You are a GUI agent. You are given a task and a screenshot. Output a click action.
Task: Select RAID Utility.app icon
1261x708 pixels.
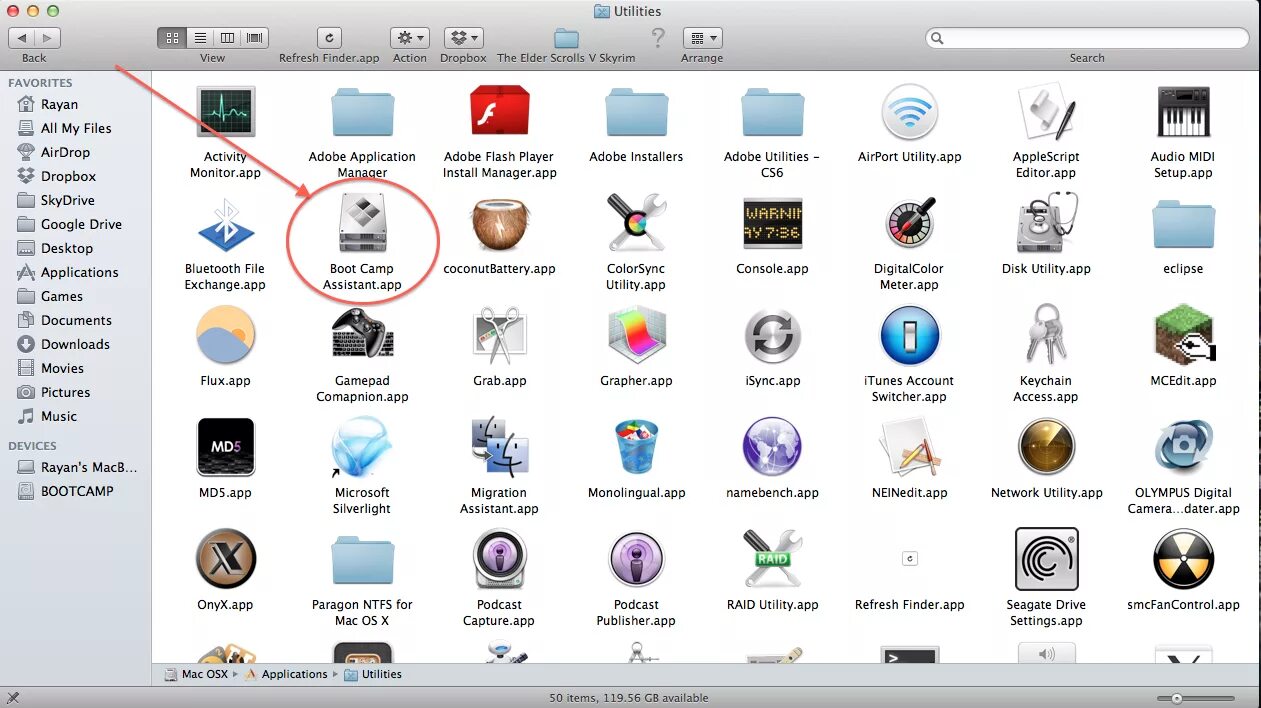click(772, 560)
